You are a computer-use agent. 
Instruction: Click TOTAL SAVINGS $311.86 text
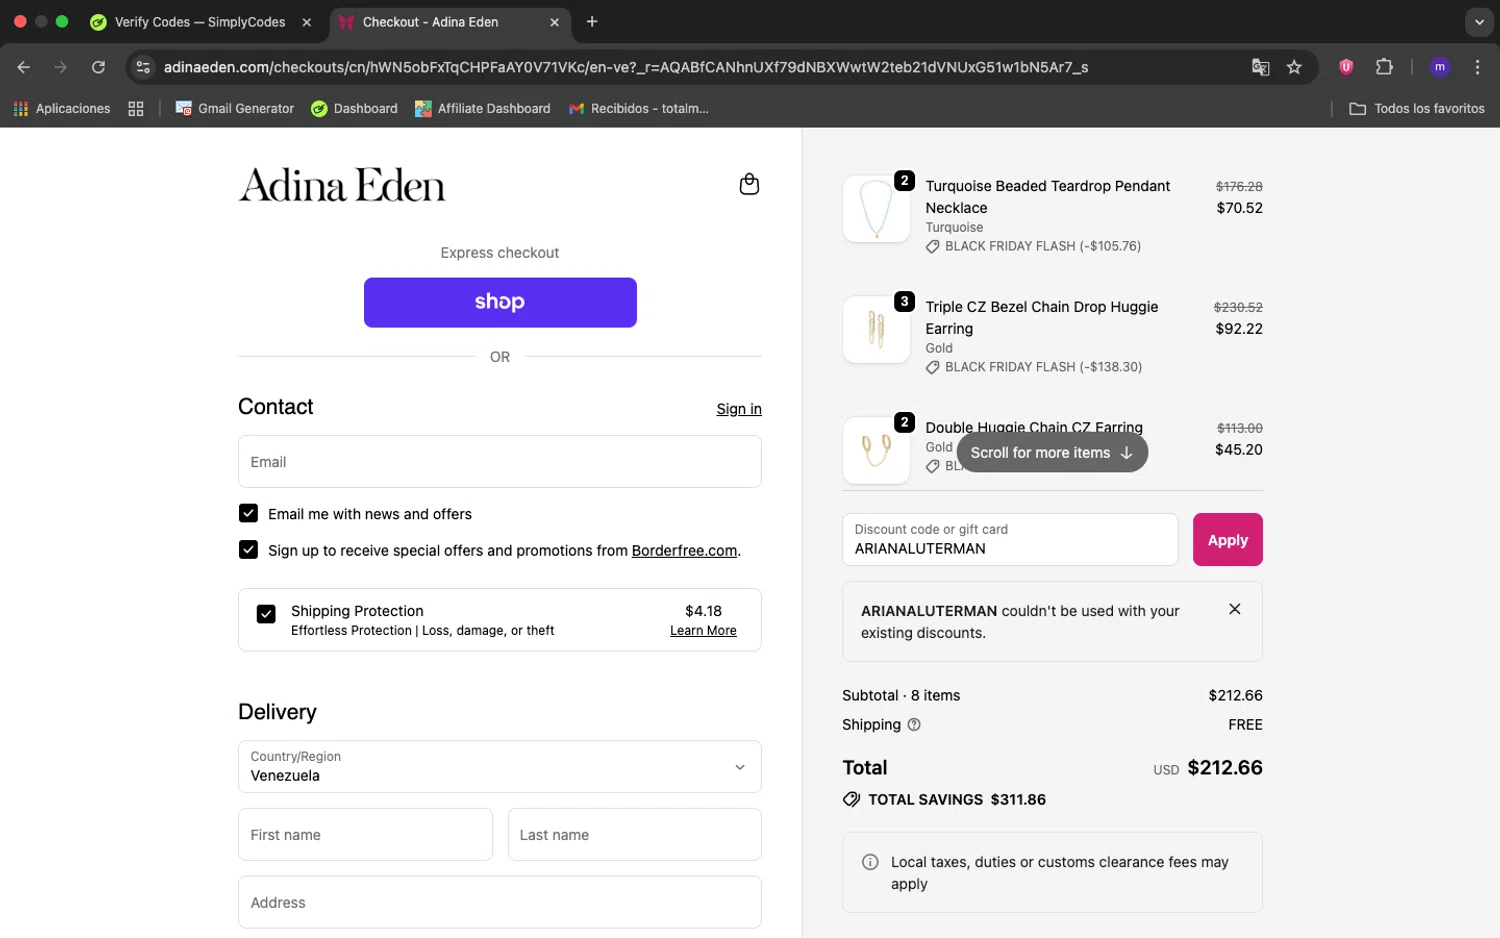click(957, 800)
